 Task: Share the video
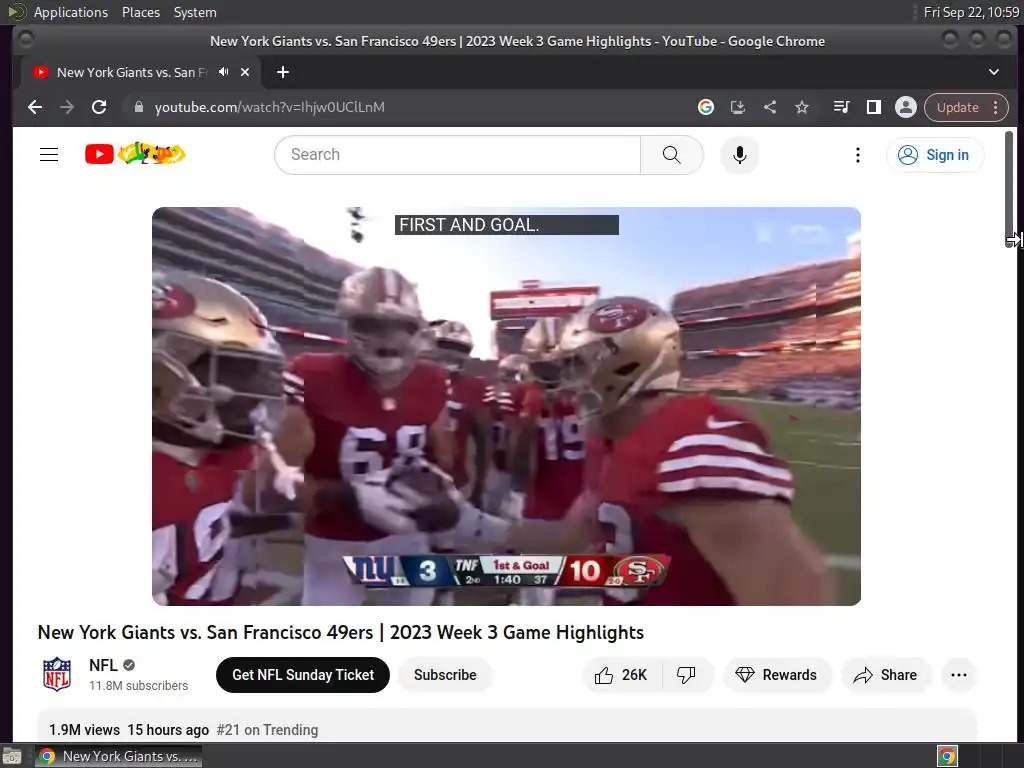(886, 675)
